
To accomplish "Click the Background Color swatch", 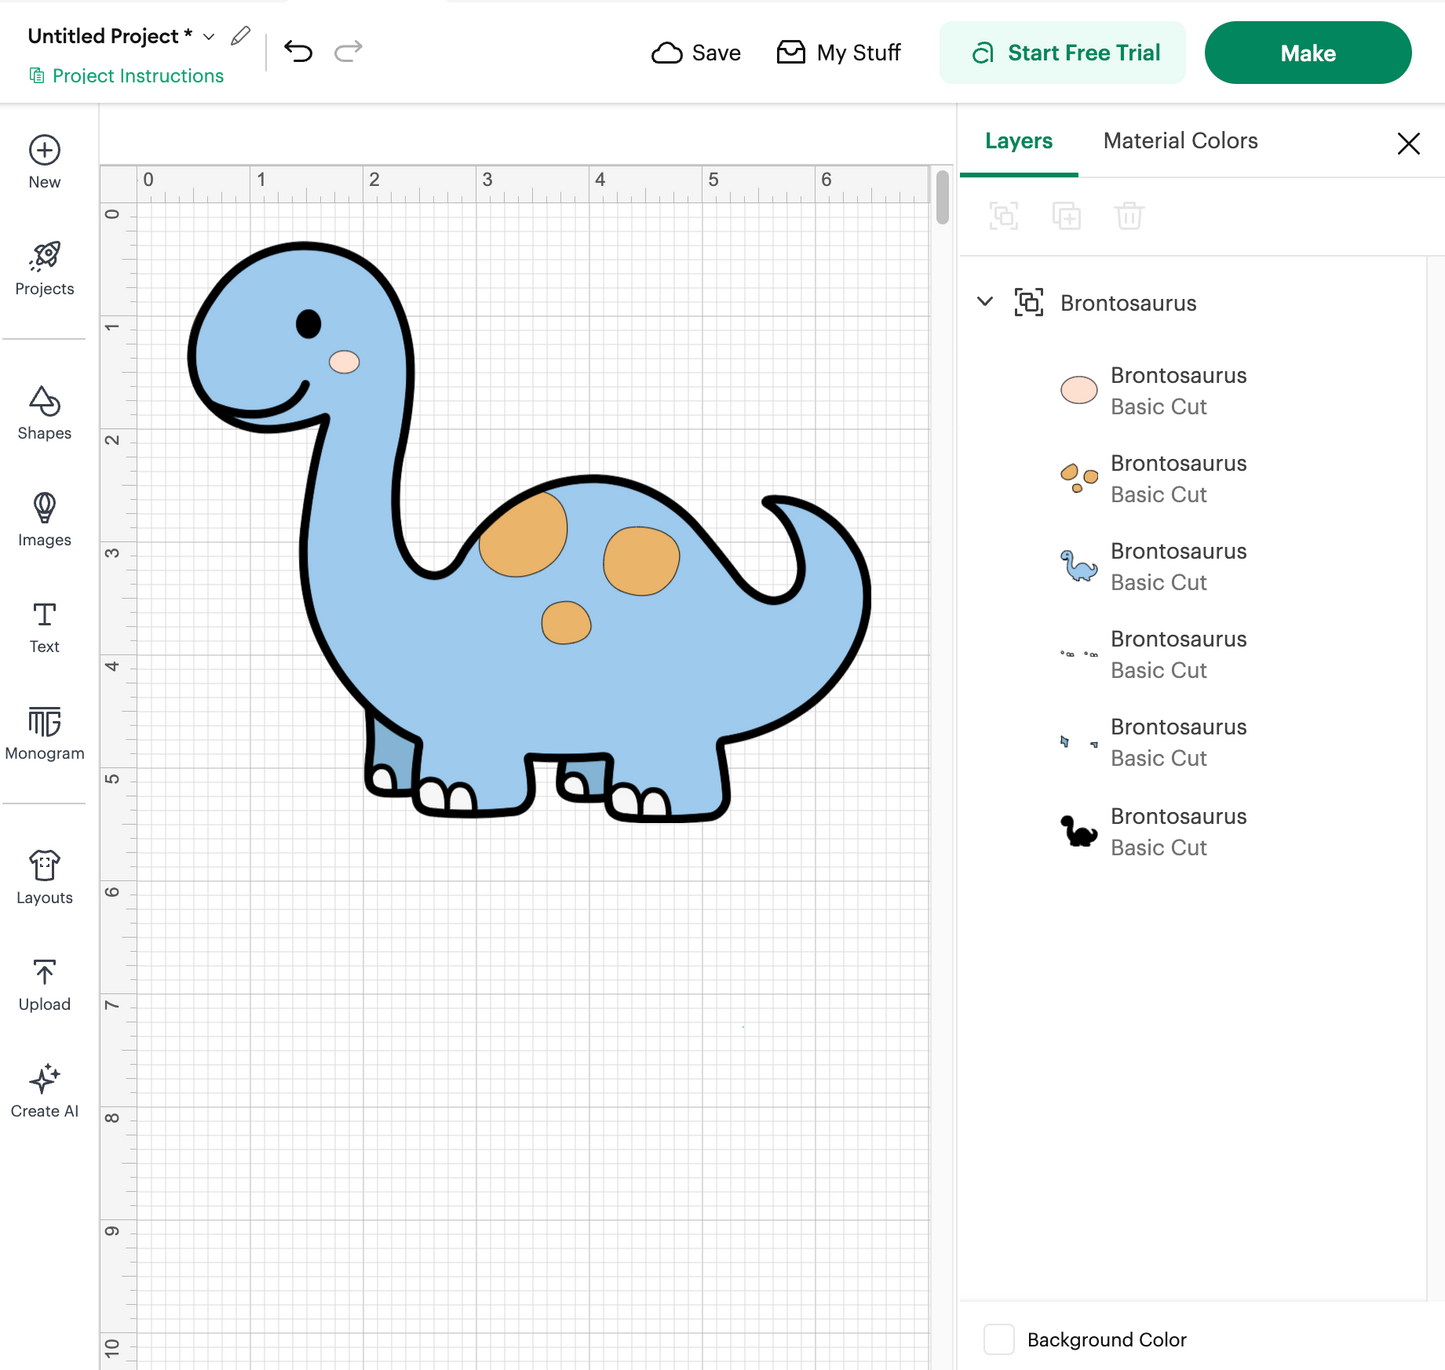I will coord(999,1339).
